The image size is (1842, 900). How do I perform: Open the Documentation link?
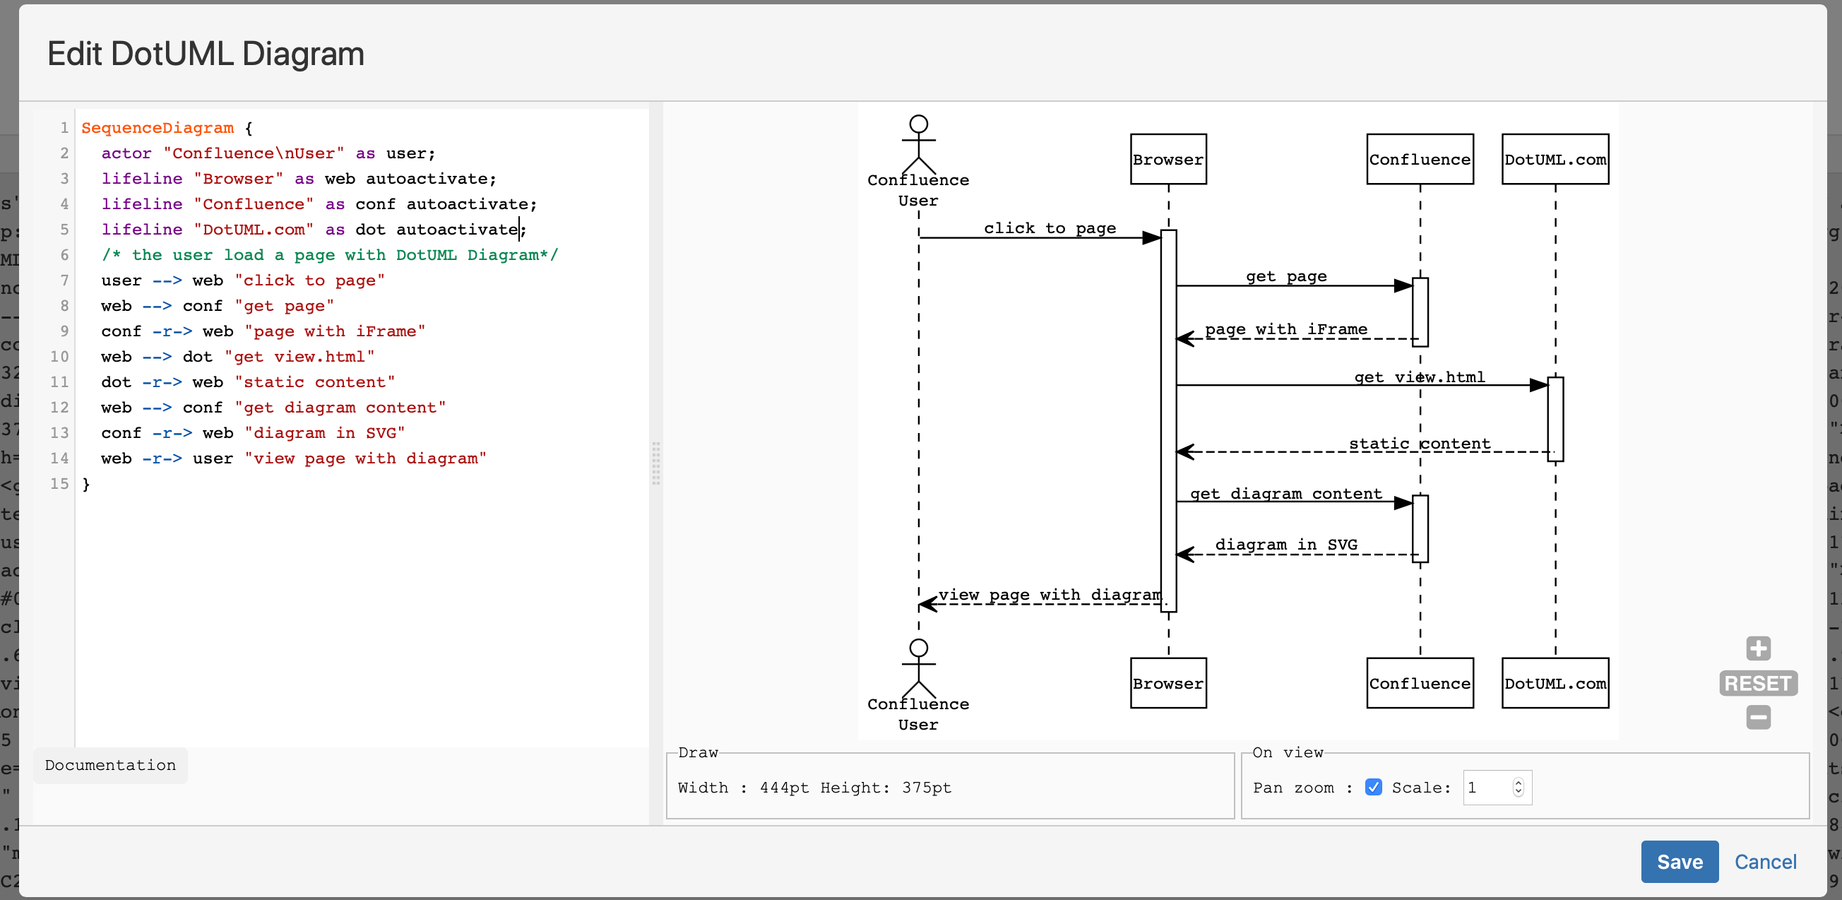pyautogui.click(x=110, y=765)
